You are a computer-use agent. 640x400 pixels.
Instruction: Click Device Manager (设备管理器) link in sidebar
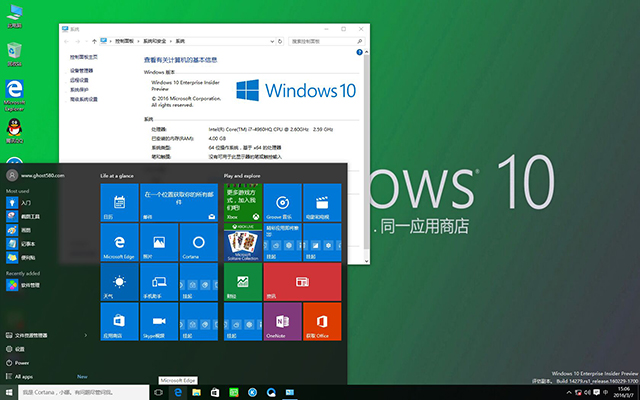tap(81, 71)
